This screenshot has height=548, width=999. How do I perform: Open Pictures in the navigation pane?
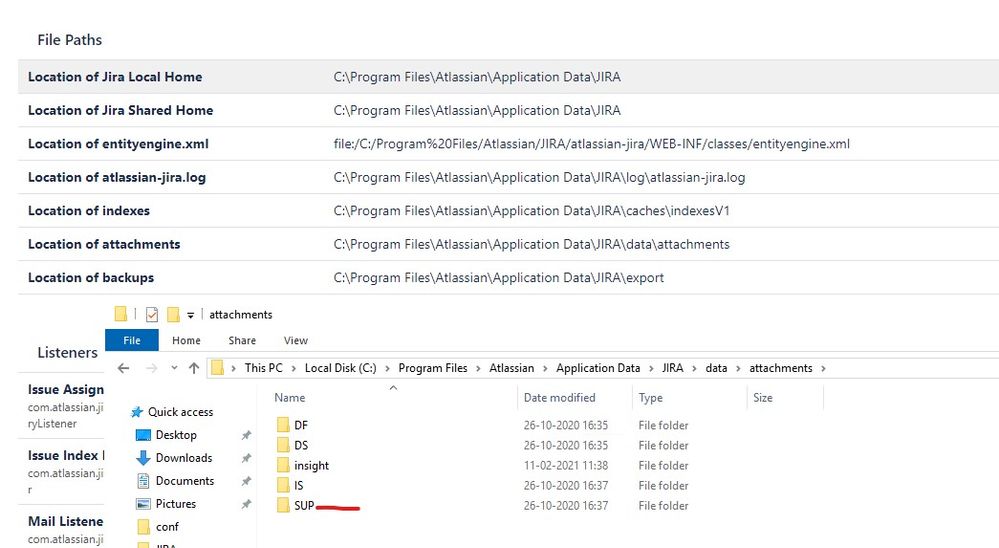(x=176, y=503)
